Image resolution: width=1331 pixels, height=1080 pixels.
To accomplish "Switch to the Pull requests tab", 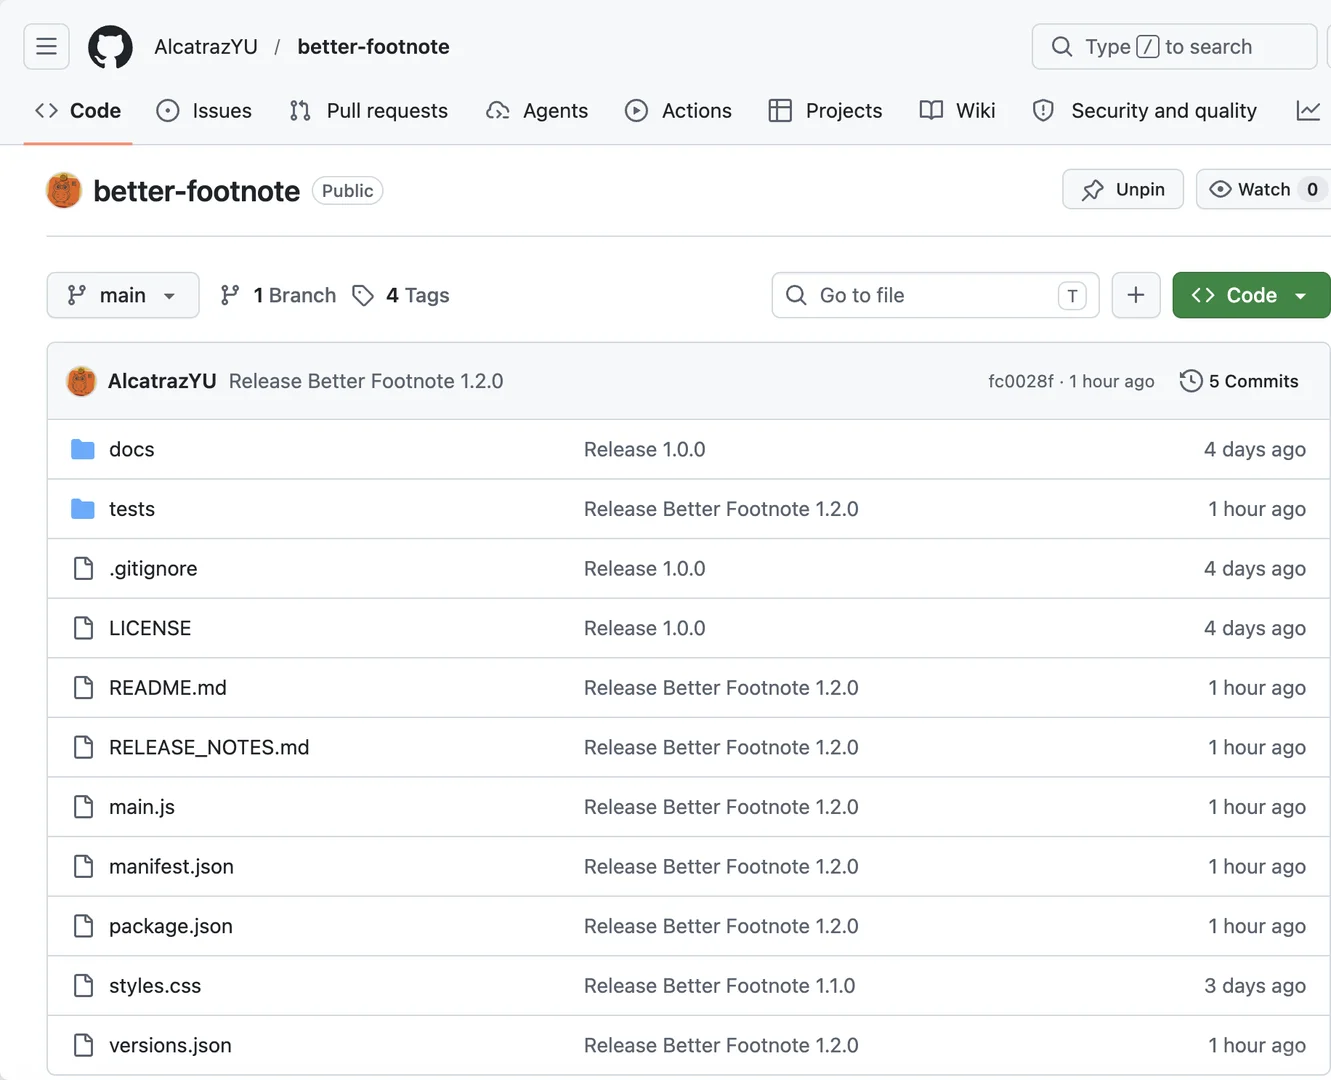I will 368,111.
